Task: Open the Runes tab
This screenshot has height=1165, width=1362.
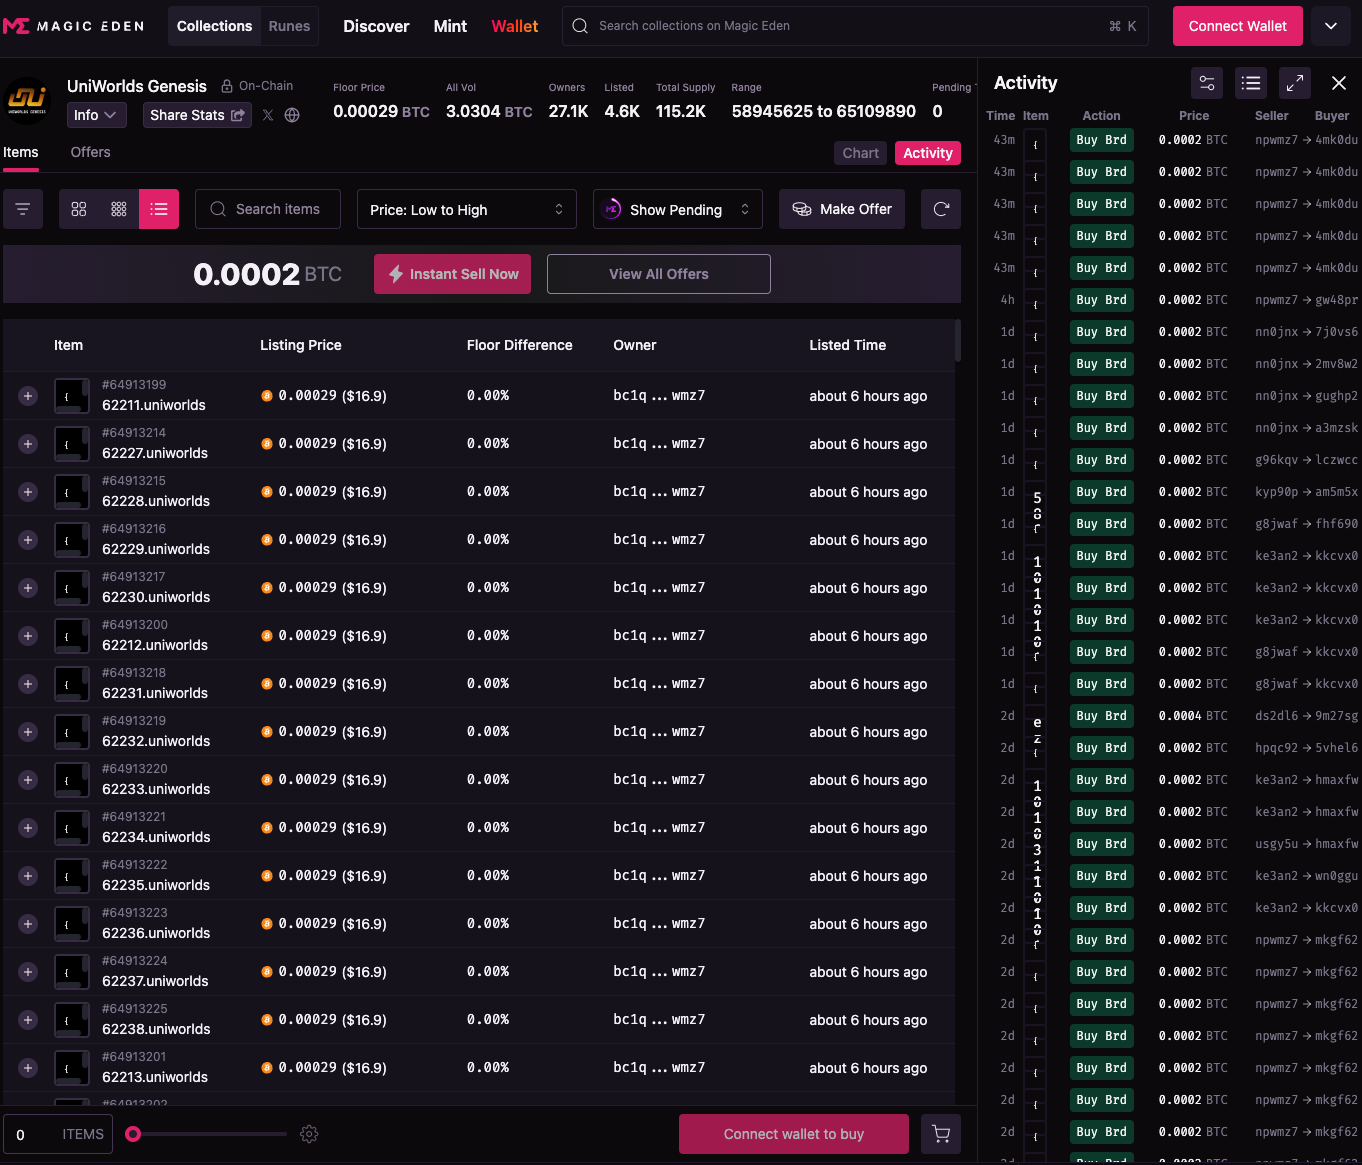Action: coord(289,26)
